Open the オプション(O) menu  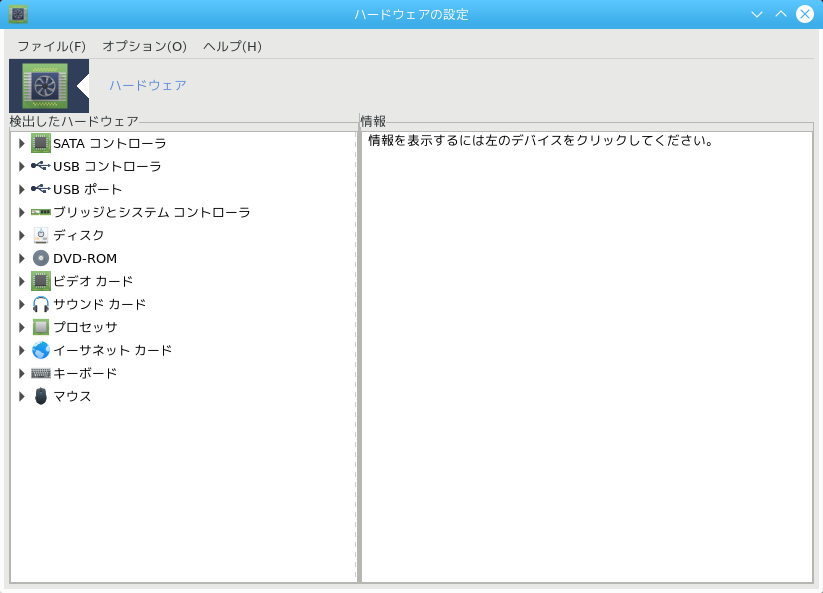point(144,46)
